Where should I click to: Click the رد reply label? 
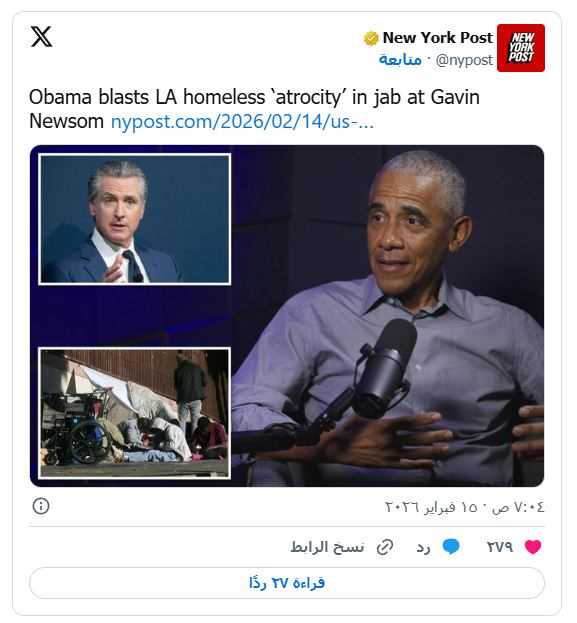(x=423, y=548)
